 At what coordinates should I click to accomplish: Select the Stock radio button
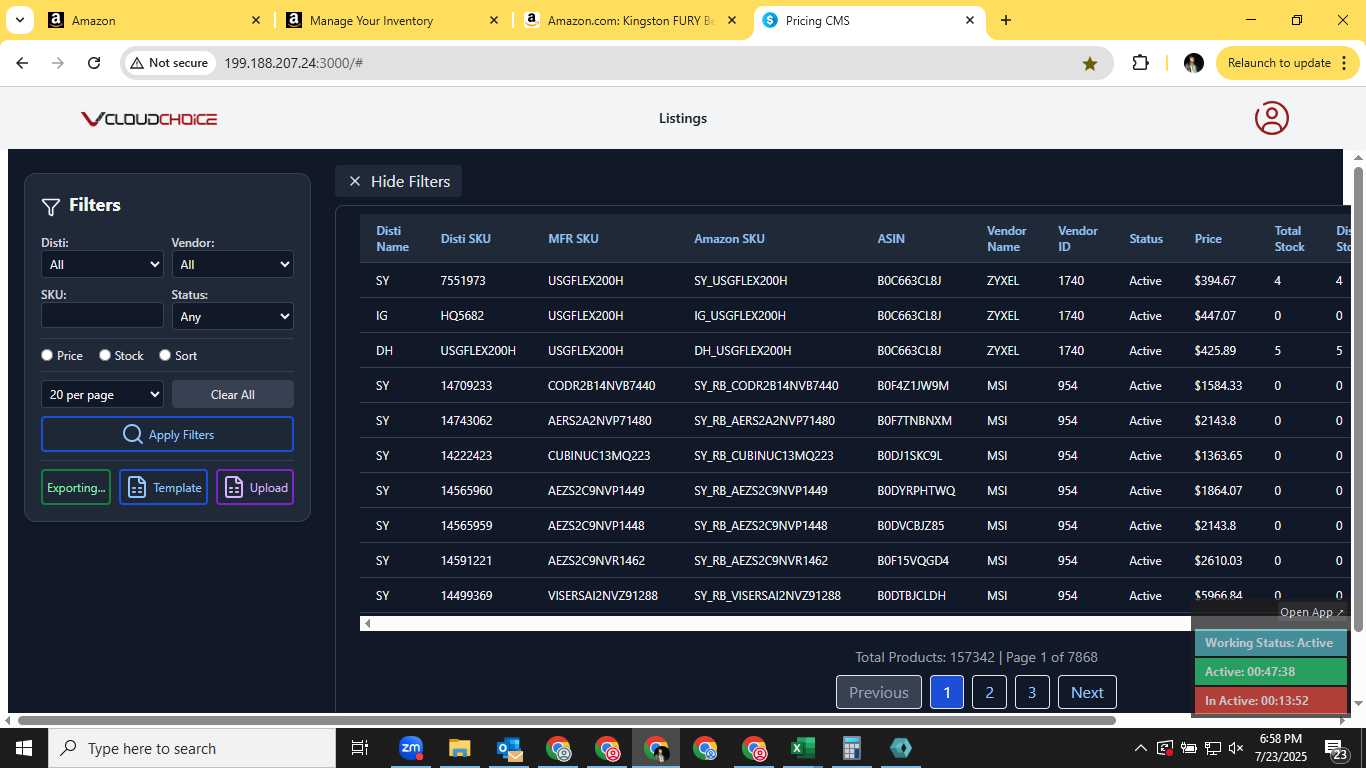point(105,355)
